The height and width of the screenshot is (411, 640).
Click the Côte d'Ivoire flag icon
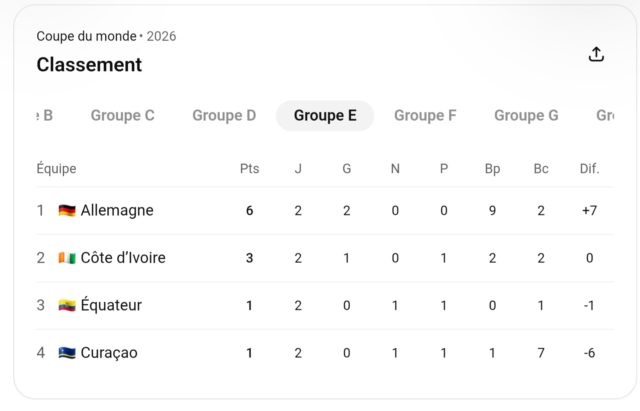click(67, 258)
